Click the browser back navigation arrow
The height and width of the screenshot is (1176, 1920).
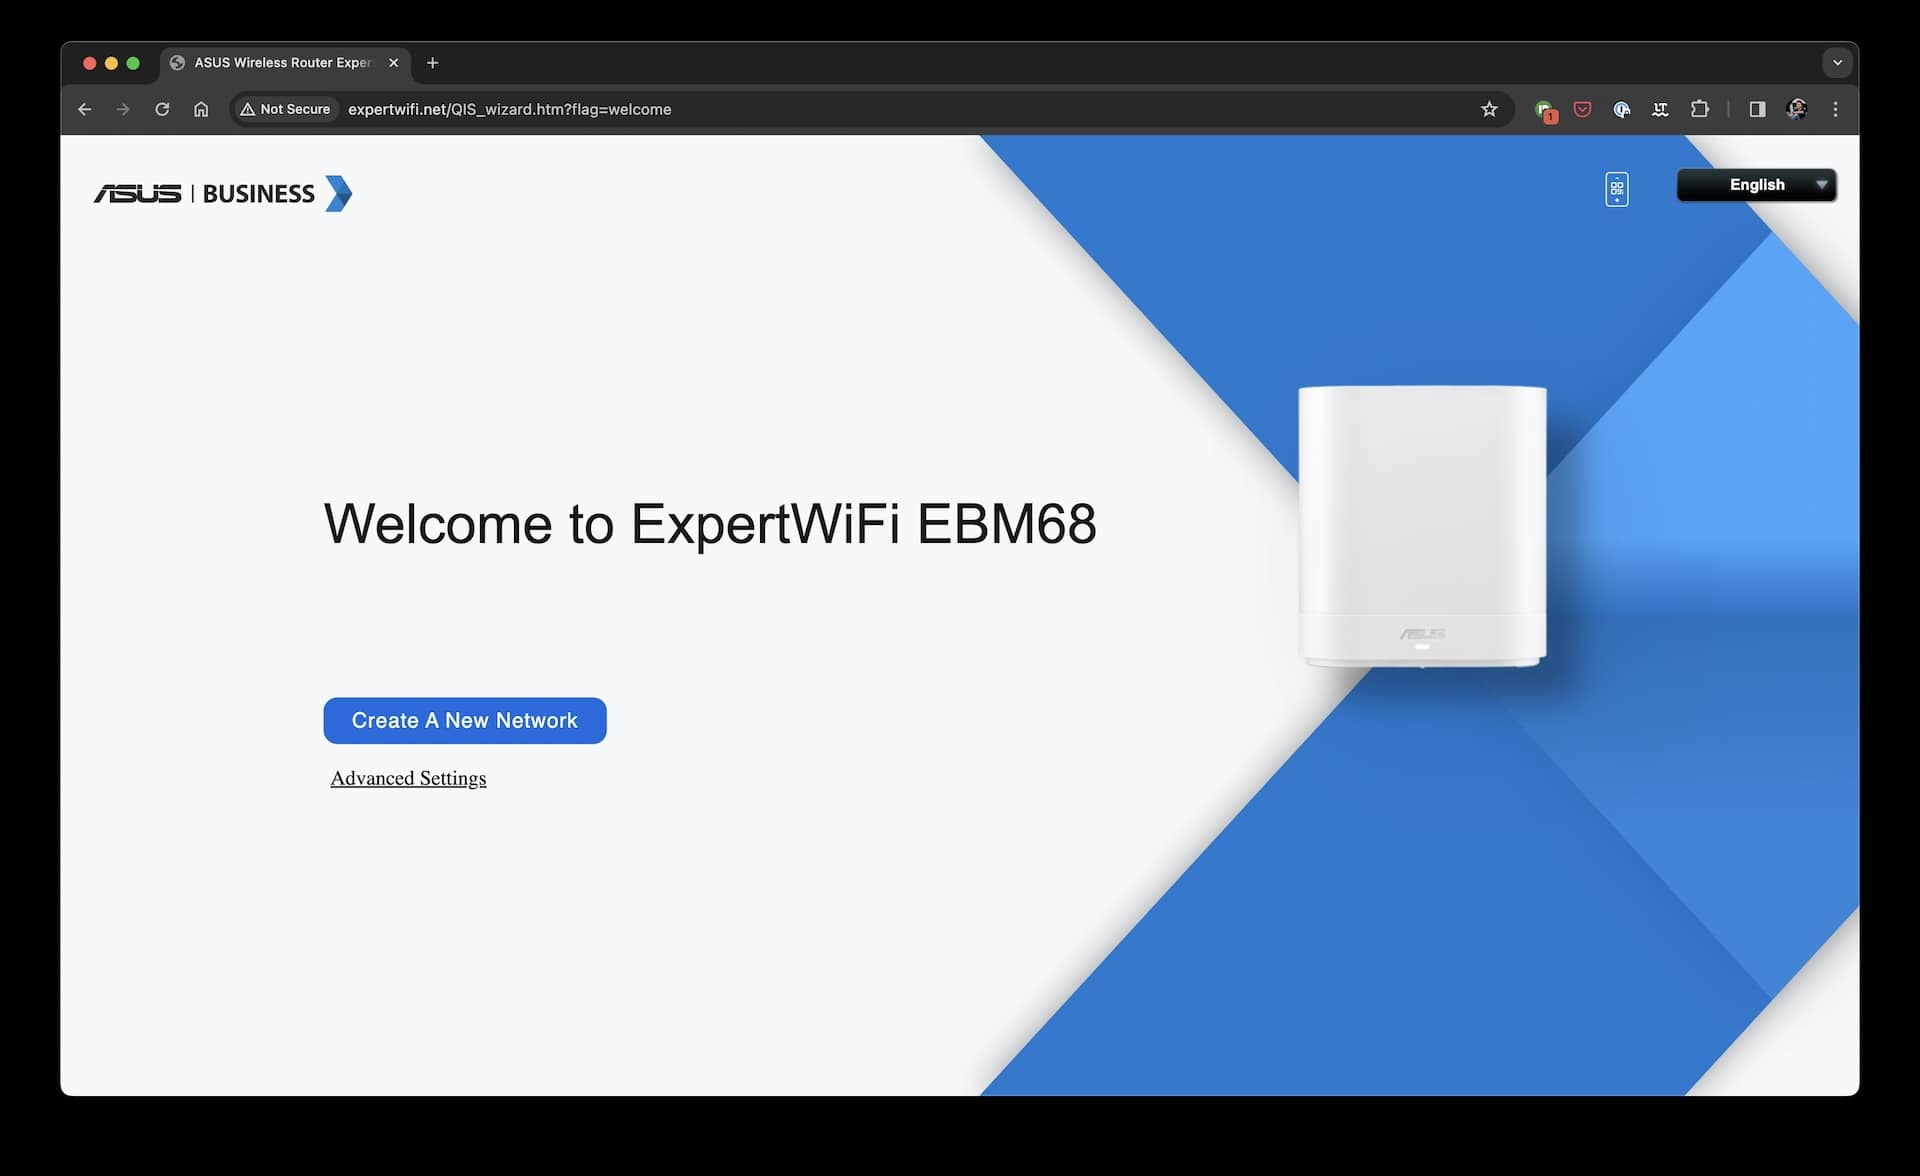(86, 110)
